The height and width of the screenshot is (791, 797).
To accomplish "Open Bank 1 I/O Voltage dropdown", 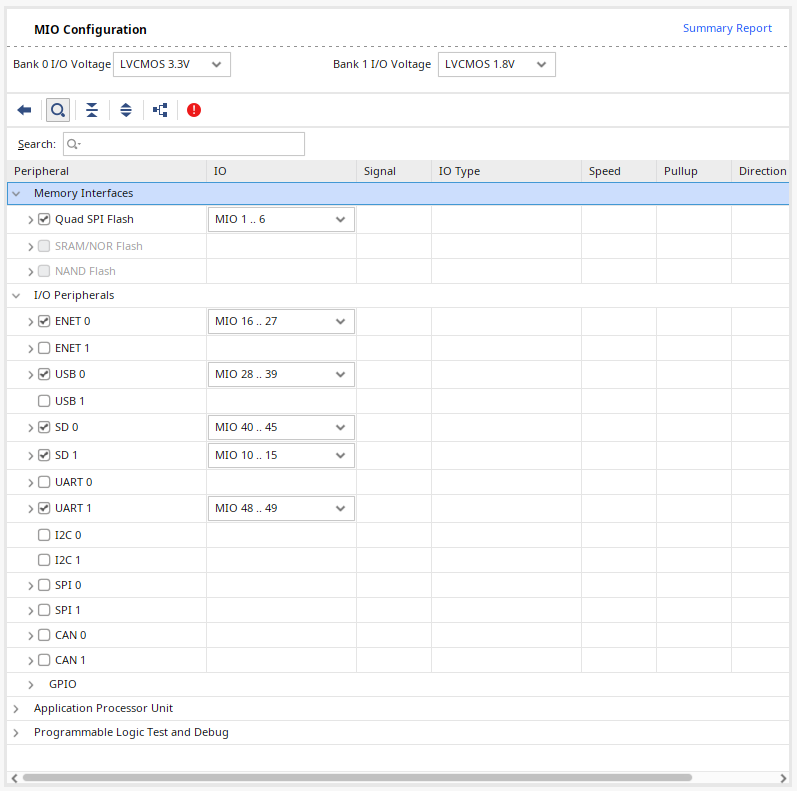I will (x=497, y=65).
